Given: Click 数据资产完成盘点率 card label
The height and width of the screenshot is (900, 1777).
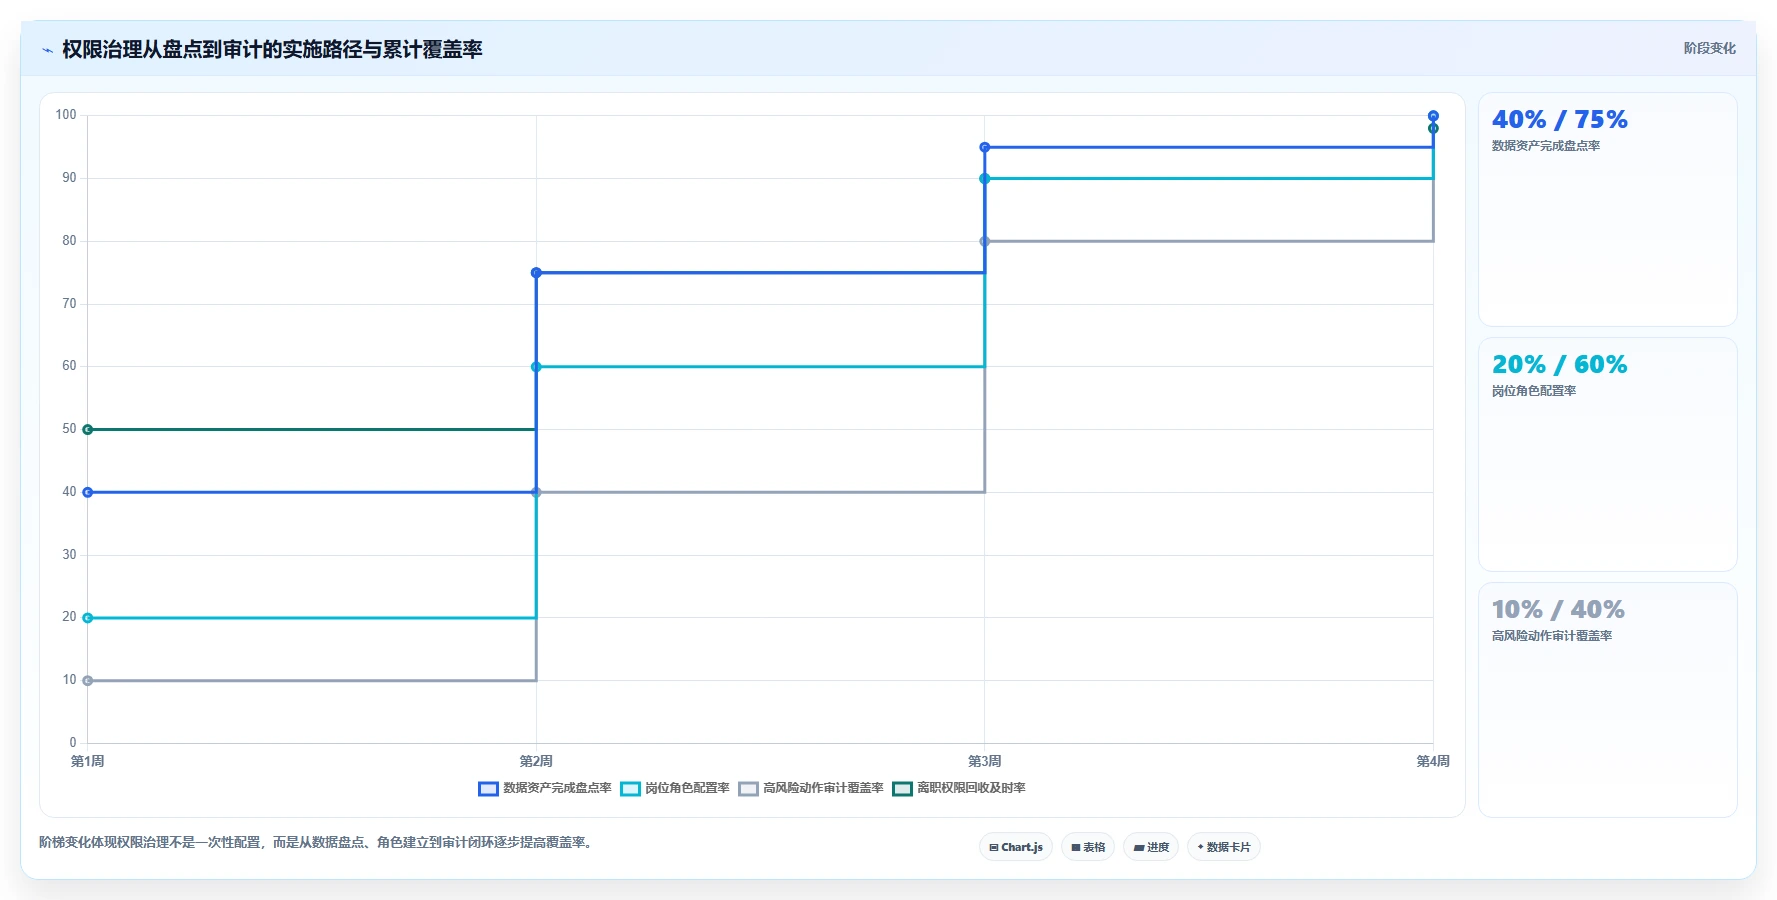Looking at the screenshot, I should coord(1545,146).
